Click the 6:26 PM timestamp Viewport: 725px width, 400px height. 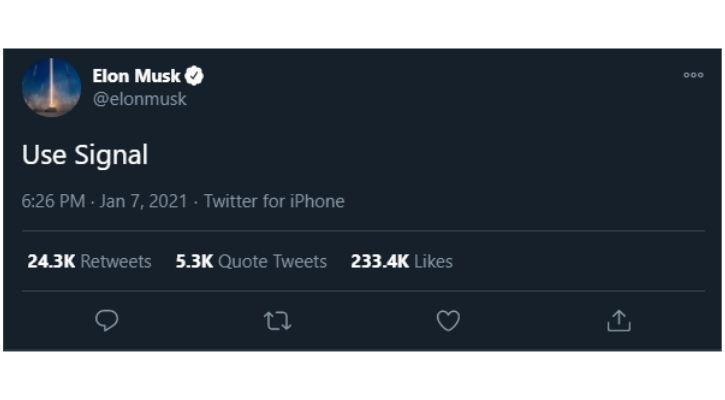click(x=53, y=201)
